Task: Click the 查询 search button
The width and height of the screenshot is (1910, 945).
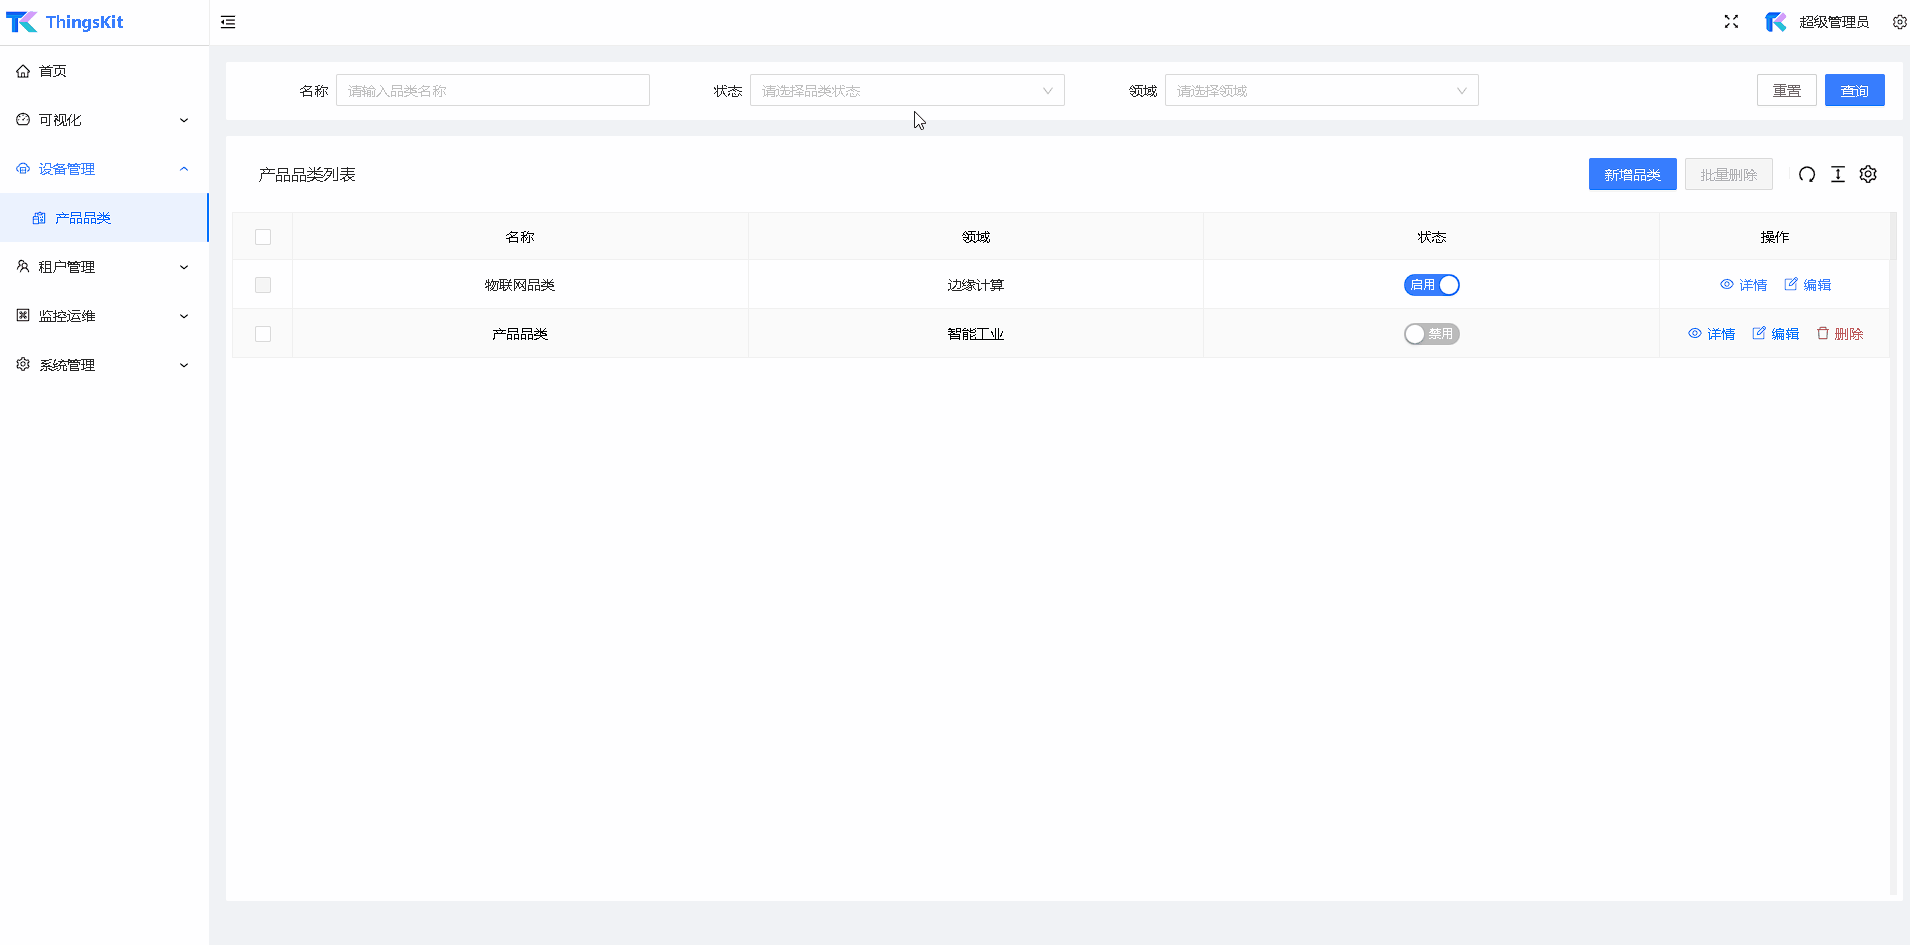Action: 1854,91
